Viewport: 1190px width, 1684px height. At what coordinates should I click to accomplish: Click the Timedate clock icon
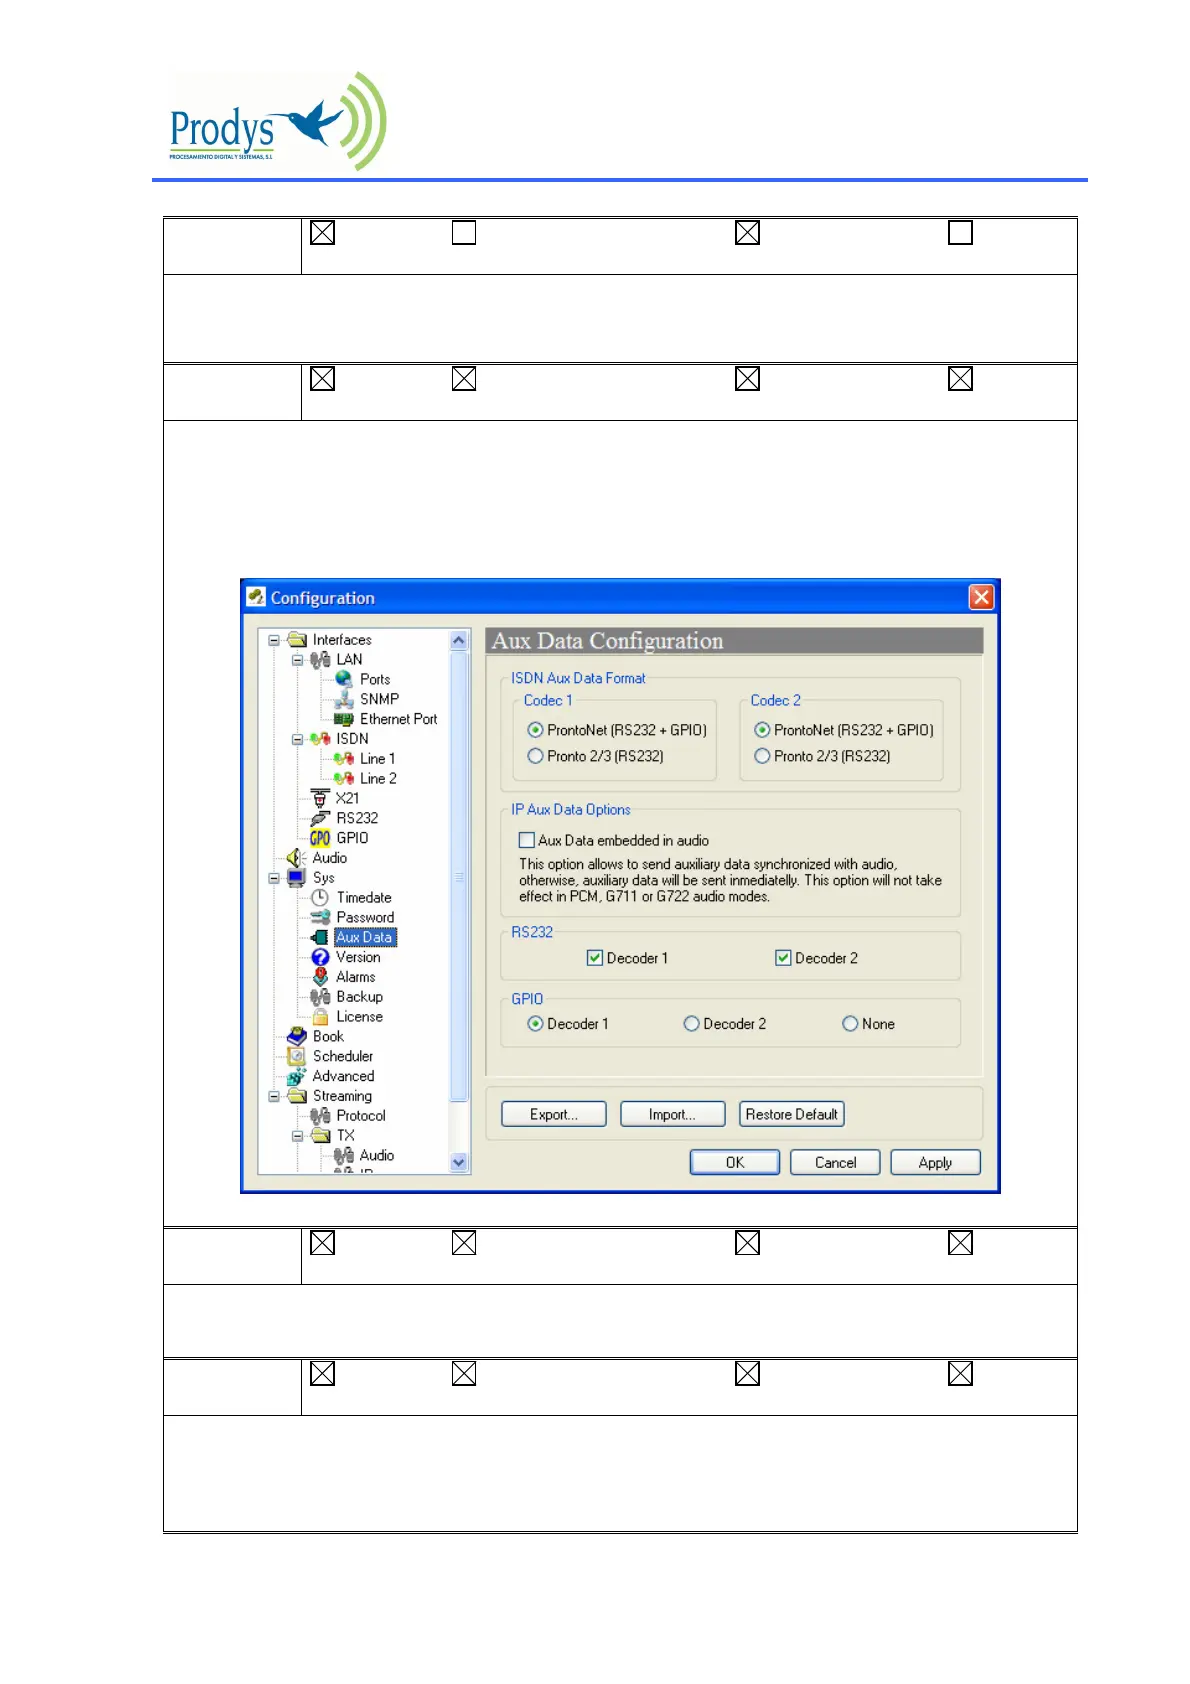(x=320, y=898)
